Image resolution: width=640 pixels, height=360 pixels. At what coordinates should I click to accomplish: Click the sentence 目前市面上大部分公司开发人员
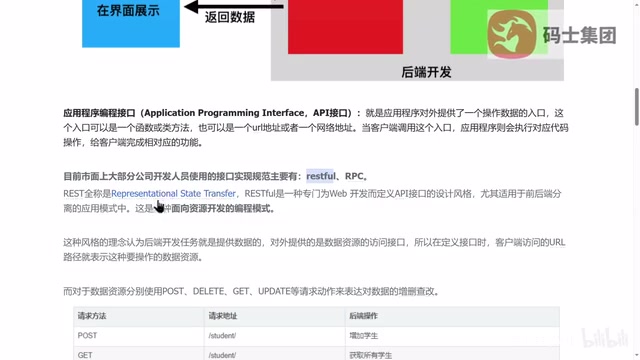point(216,176)
